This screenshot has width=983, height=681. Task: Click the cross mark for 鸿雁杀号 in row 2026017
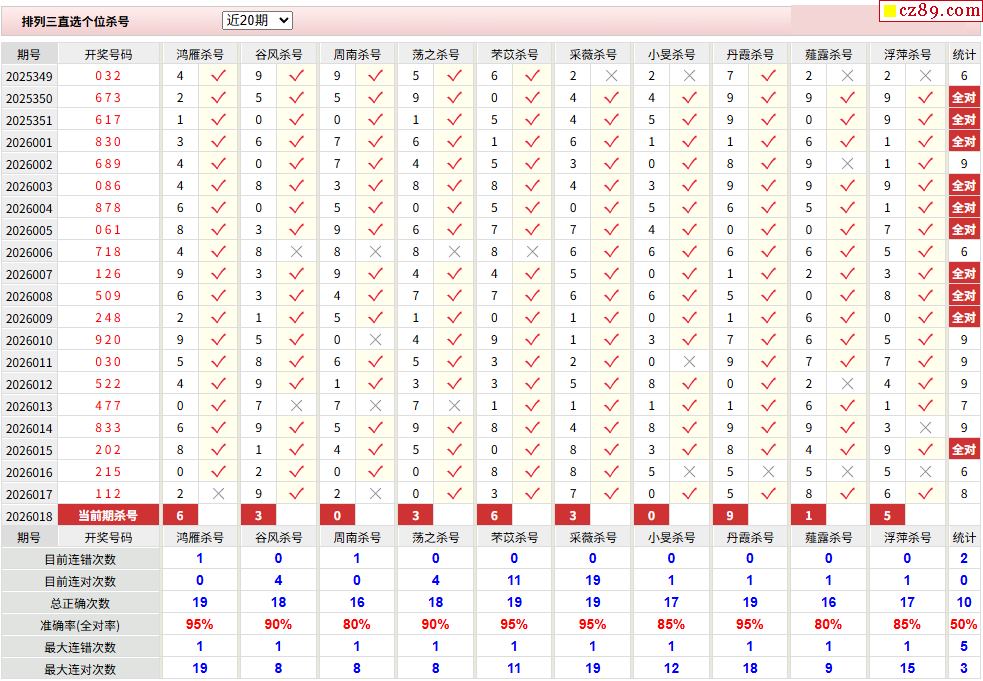(x=218, y=494)
